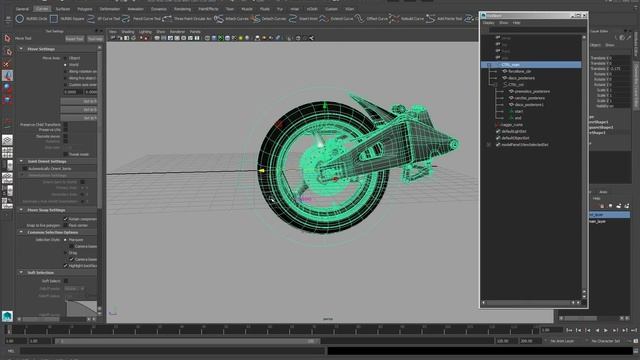
Task: Open the Lighting viewport menu
Action: [x=145, y=31]
